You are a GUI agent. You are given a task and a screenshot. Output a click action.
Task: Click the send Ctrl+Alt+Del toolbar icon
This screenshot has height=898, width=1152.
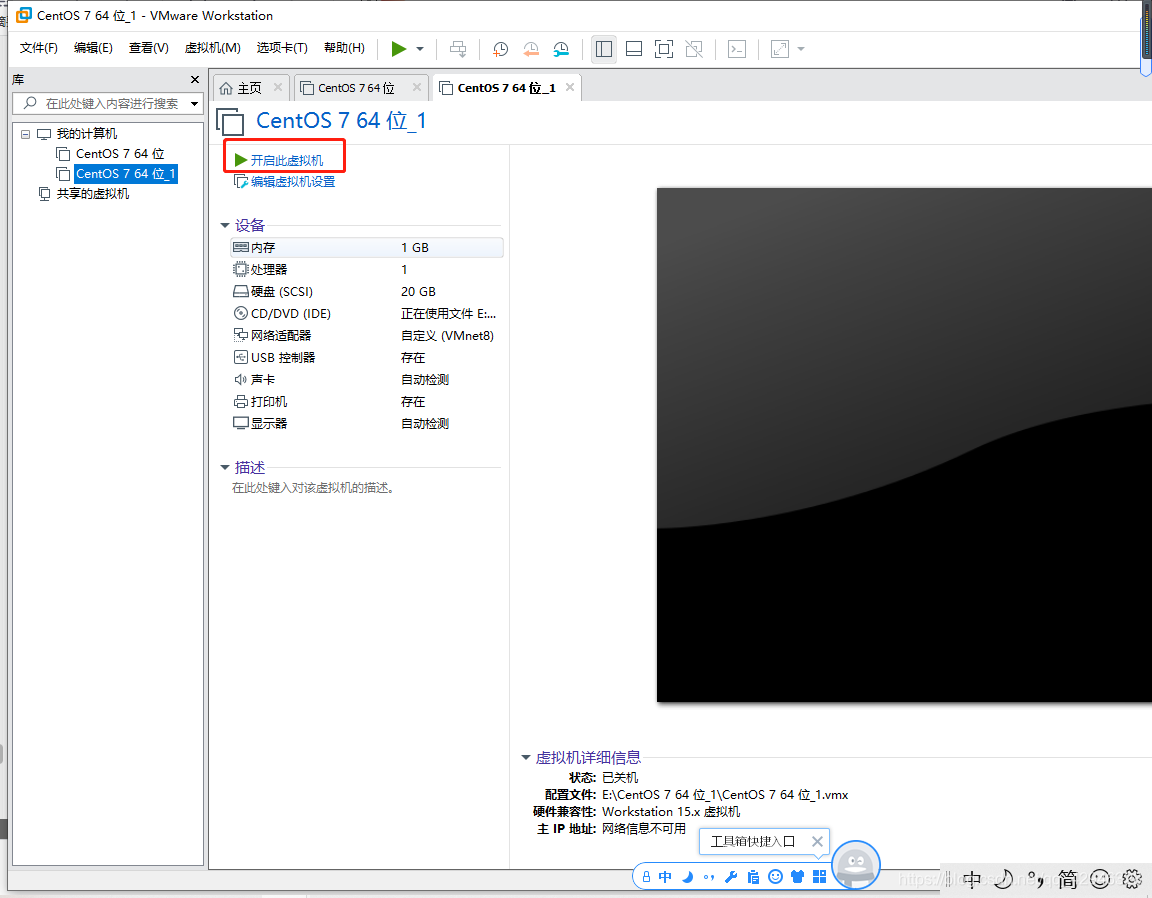click(x=458, y=49)
